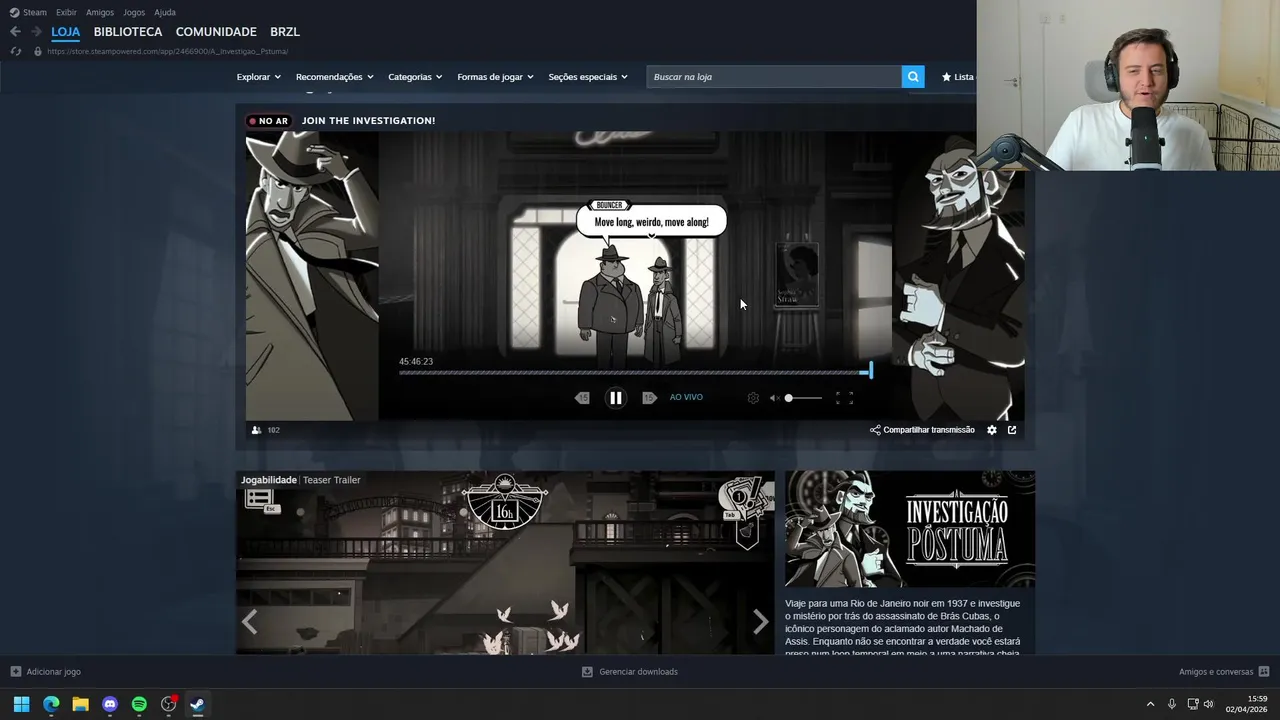This screenshot has width=1280, height=720.
Task: Open Discord from the taskbar
Action: (x=110, y=704)
